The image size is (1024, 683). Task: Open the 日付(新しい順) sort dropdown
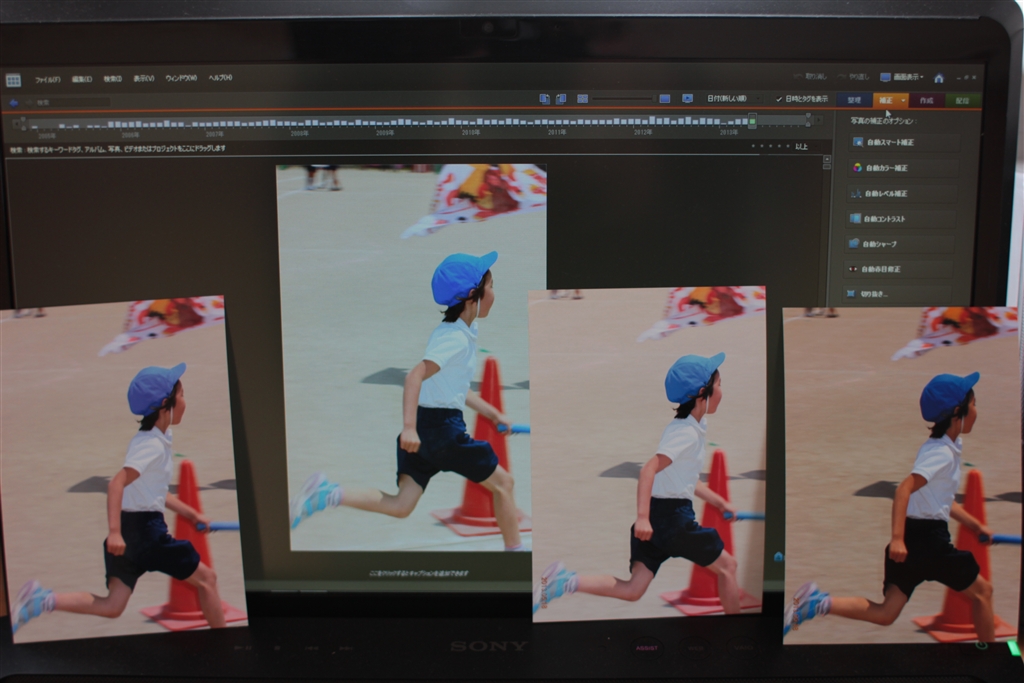click(733, 99)
